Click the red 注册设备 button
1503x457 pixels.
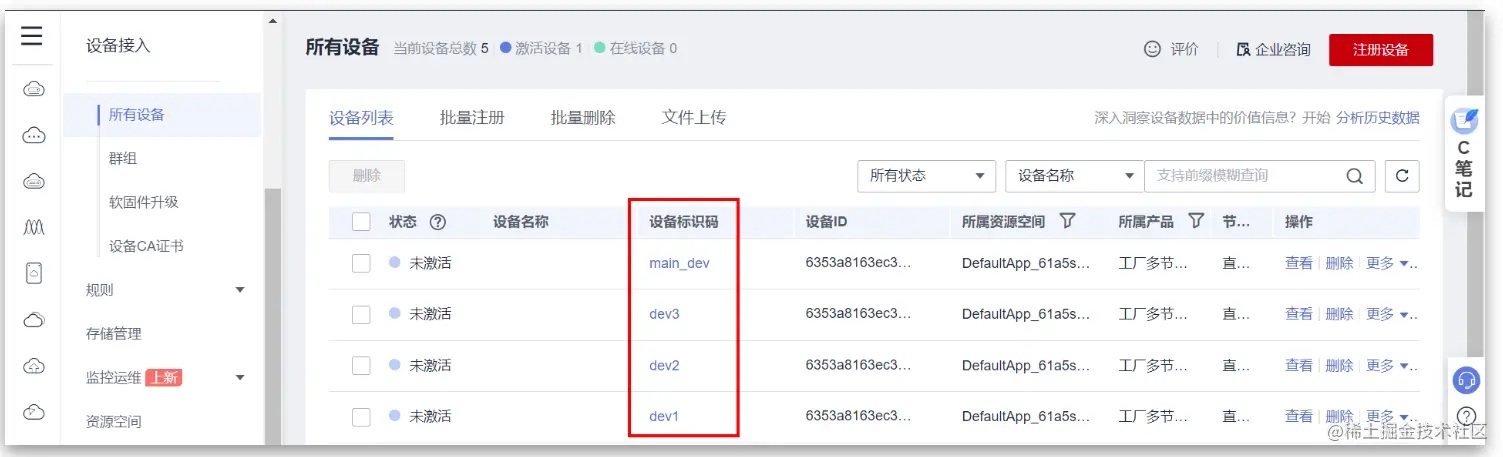[x=1381, y=50]
